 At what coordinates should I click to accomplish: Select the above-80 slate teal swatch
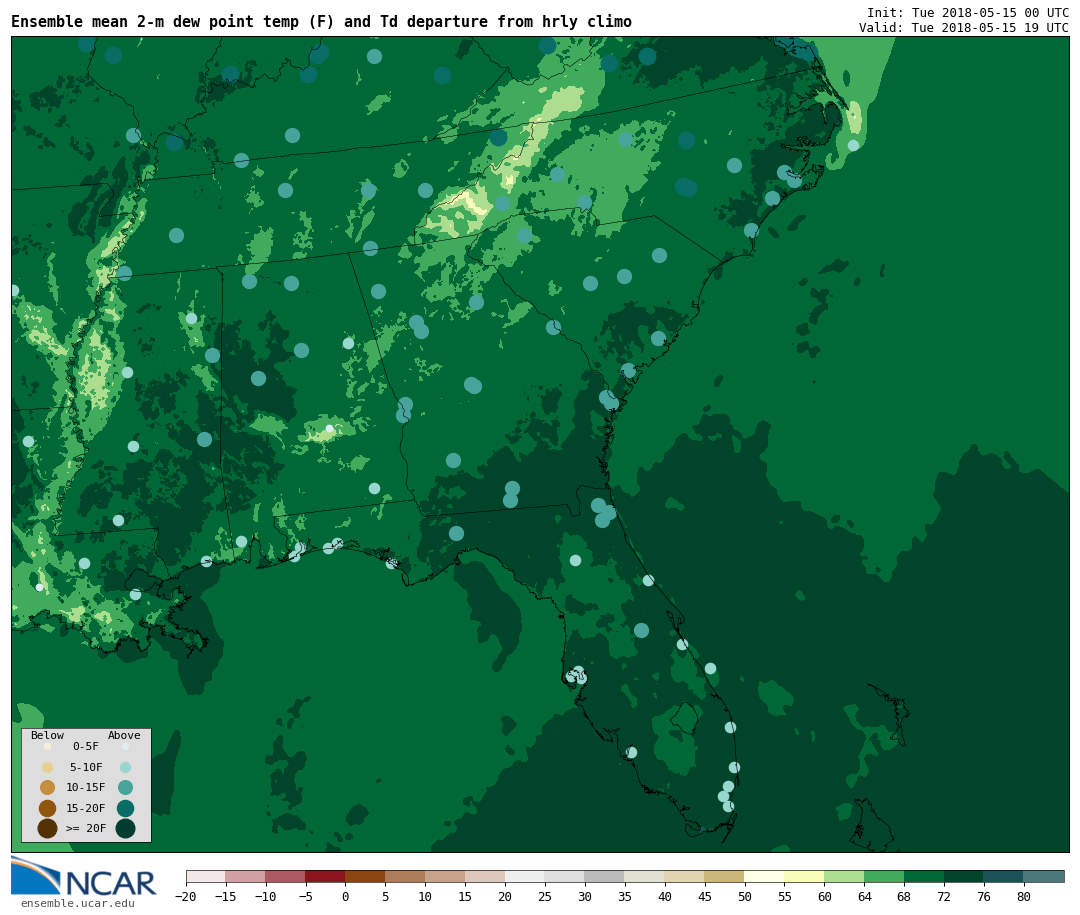[1044, 876]
